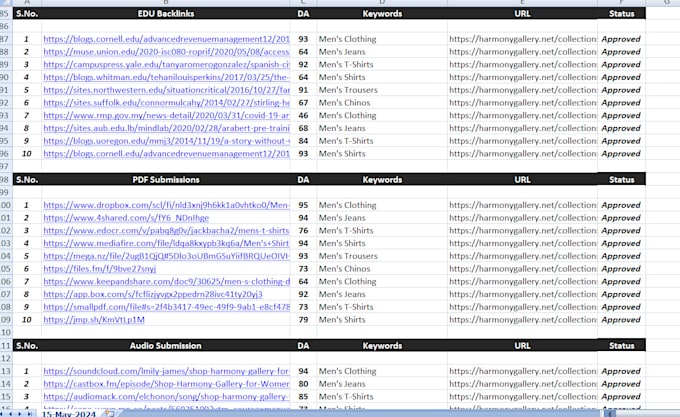Screen dimensions: 680x417
Task: Select the DA value 95 cell
Action: tap(303, 205)
